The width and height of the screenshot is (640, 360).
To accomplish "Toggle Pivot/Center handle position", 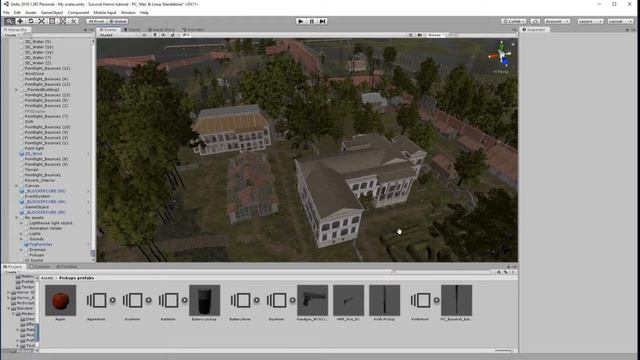I will (96, 21).
